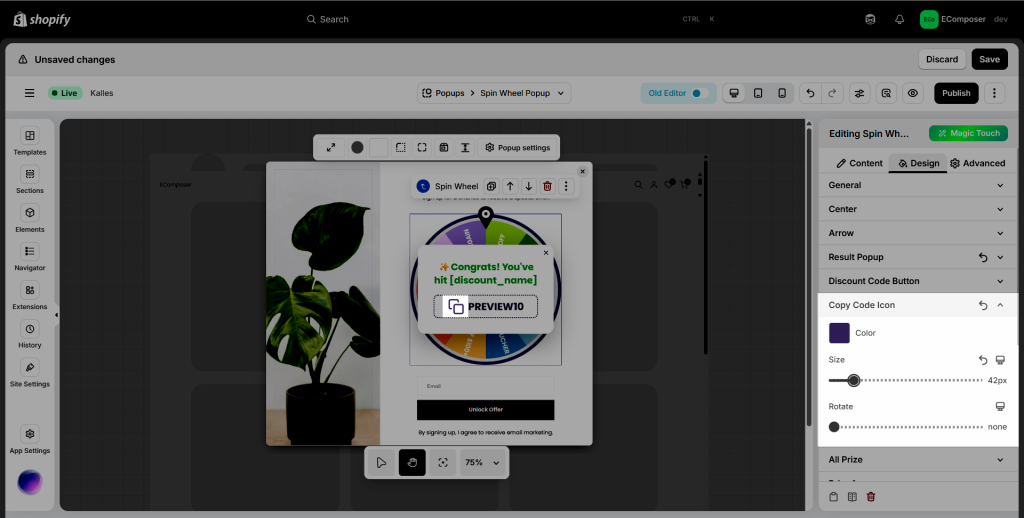1024x518 pixels.
Task: Toggle the Old Editor switch
Action: click(x=701, y=93)
